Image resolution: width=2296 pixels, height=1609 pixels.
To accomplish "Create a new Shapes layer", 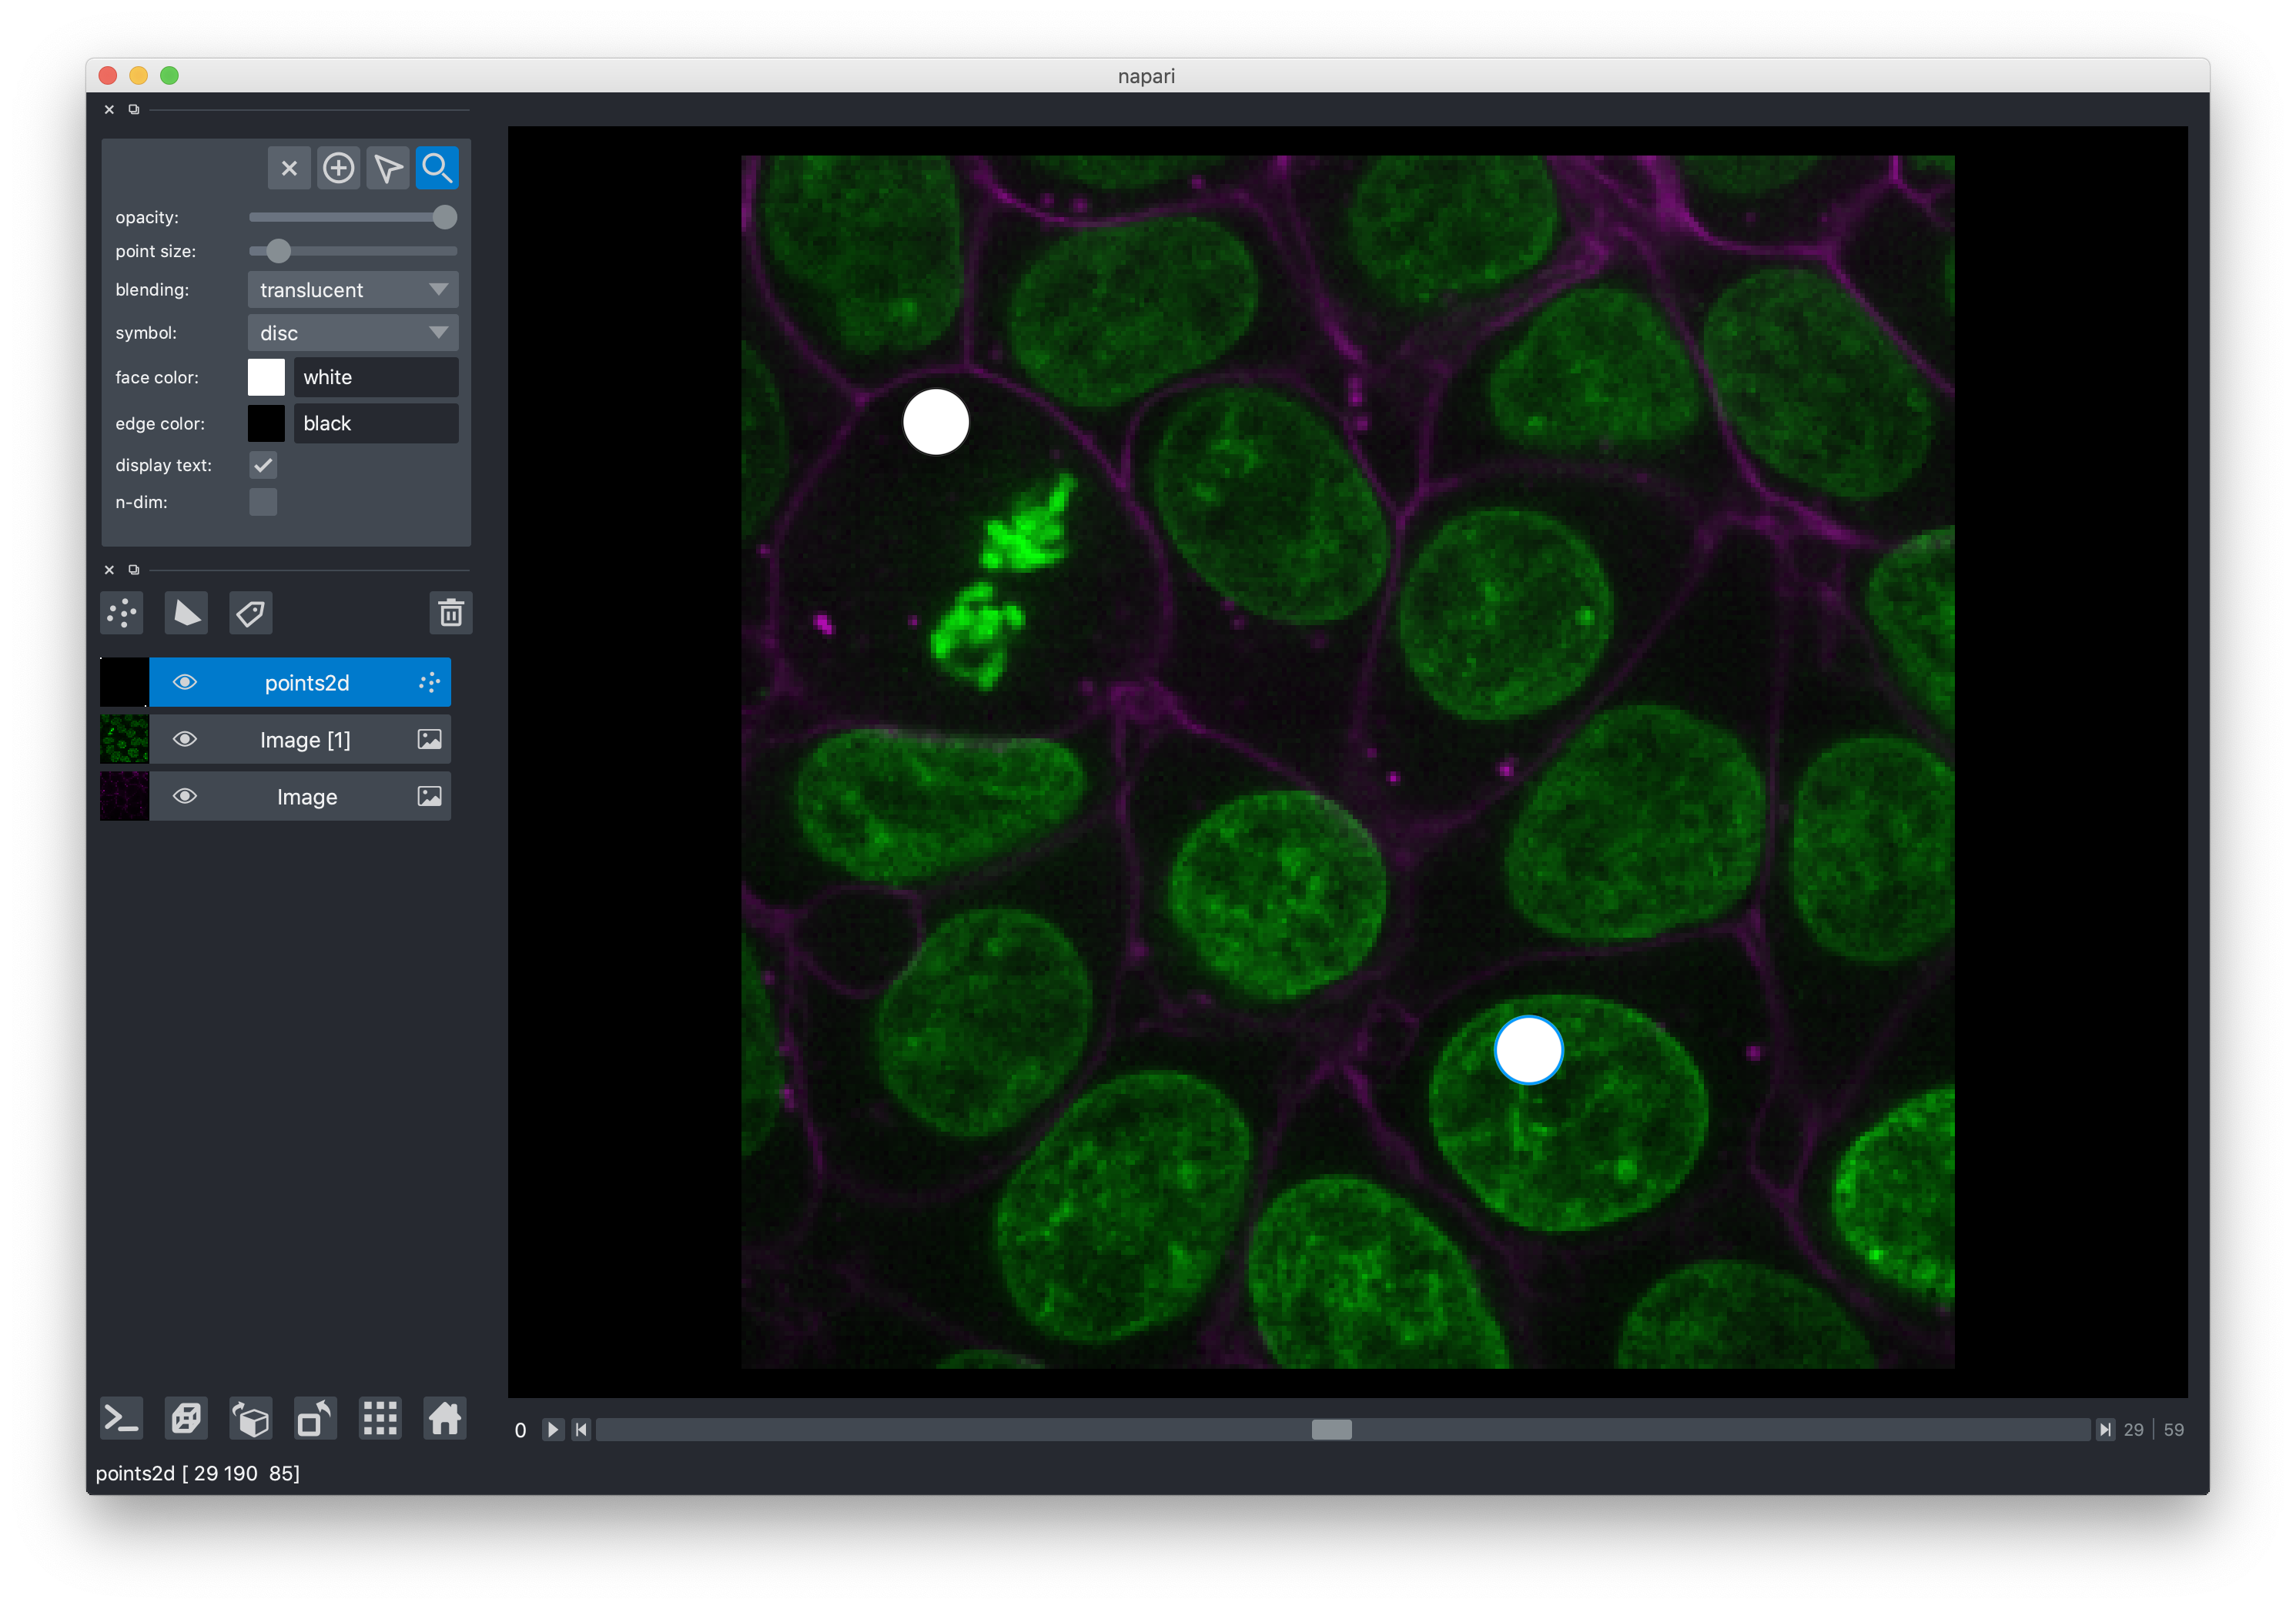I will click(186, 613).
